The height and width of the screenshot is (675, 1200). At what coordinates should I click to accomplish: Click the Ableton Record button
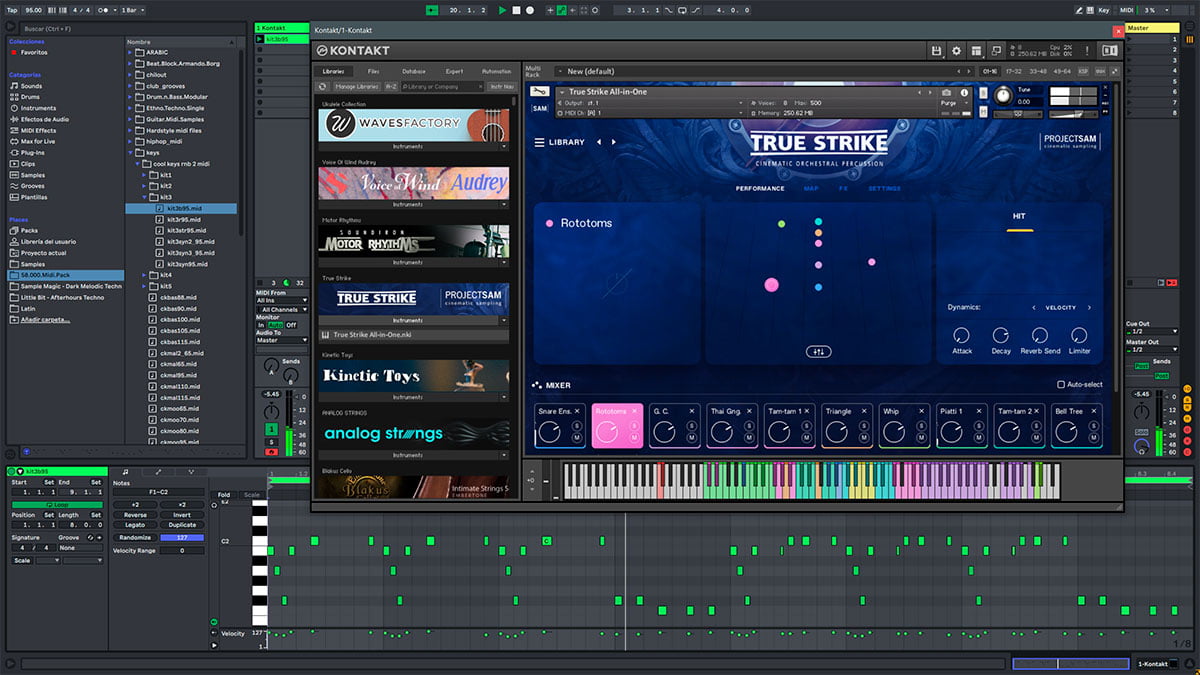pos(530,10)
